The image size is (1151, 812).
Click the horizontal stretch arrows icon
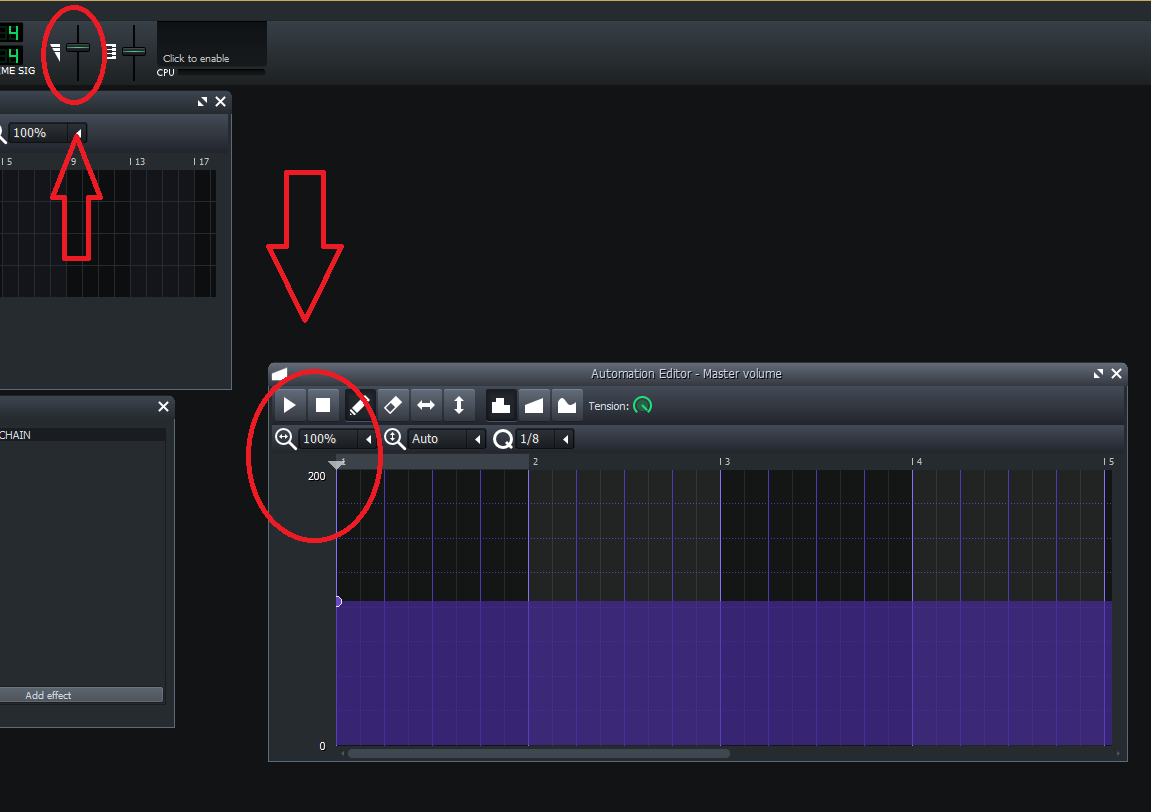coord(426,404)
